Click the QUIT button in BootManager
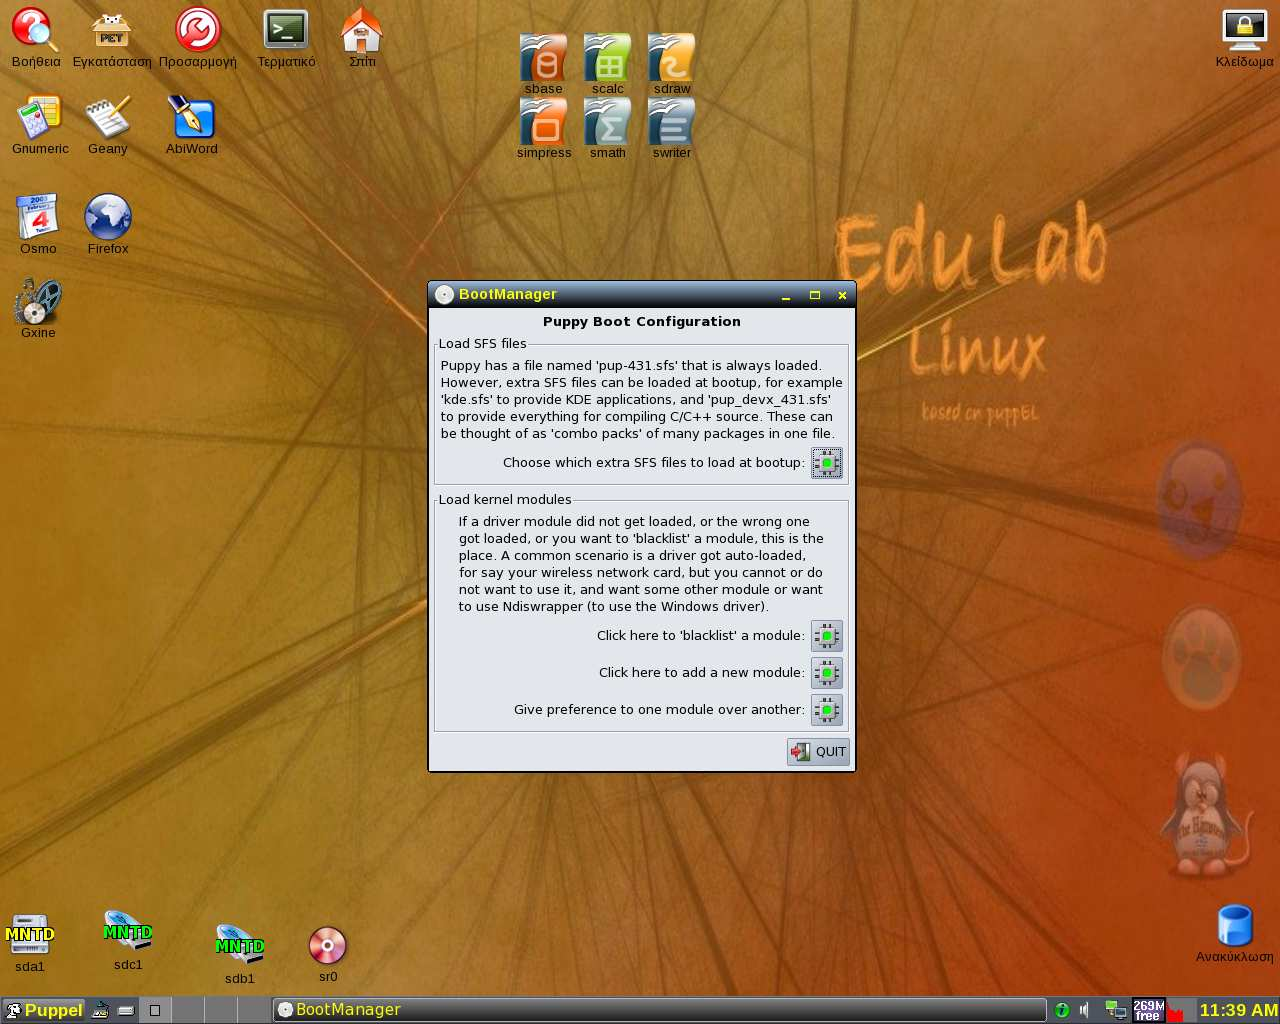1280x1024 pixels. coord(818,752)
